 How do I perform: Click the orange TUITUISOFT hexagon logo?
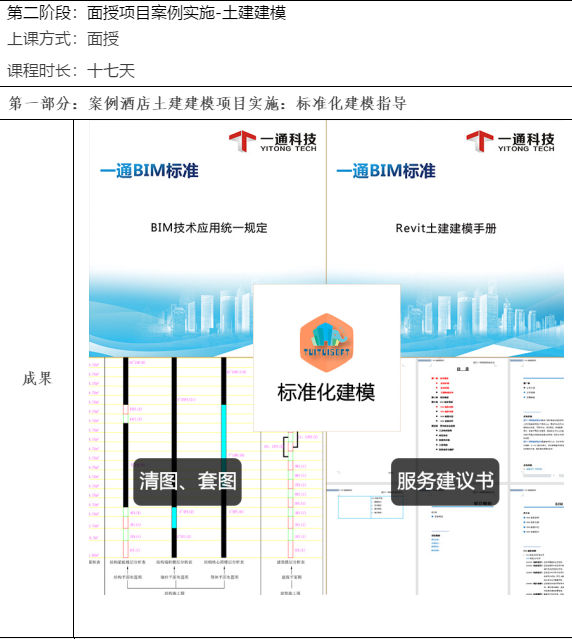pyautogui.click(x=326, y=342)
